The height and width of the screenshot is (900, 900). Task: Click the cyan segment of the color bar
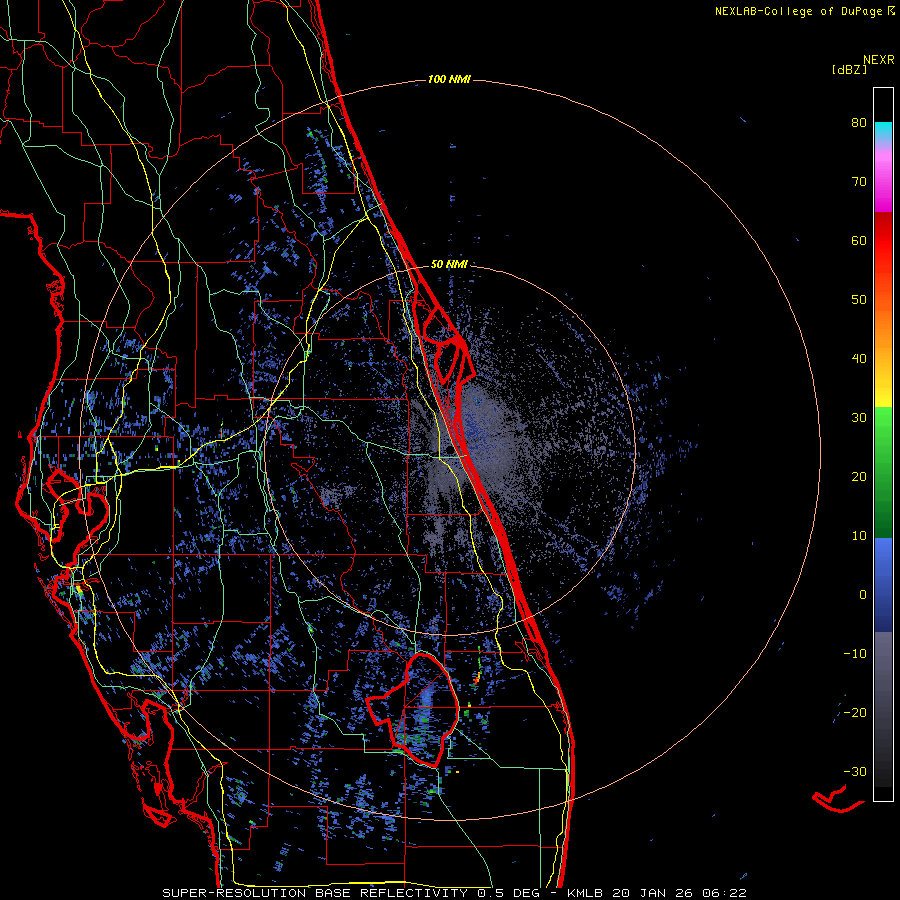coord(883,131)
